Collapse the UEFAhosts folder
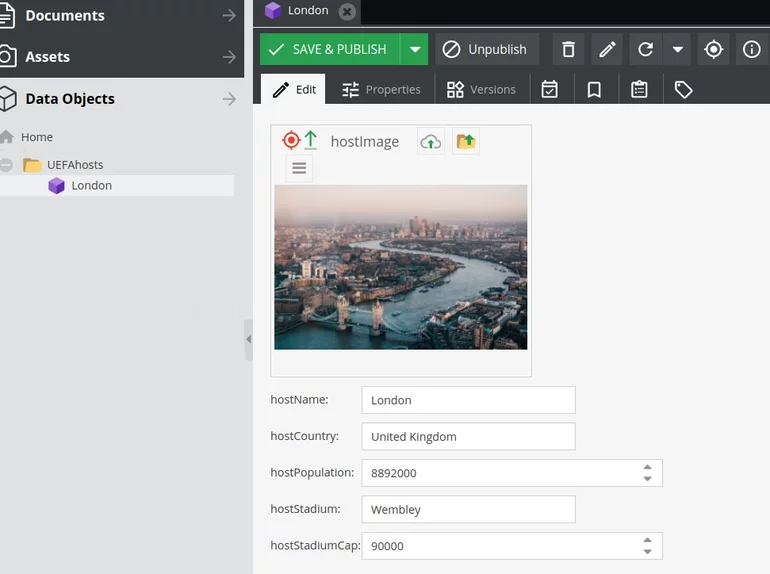The image size is (770, 574). coord(6,165)
